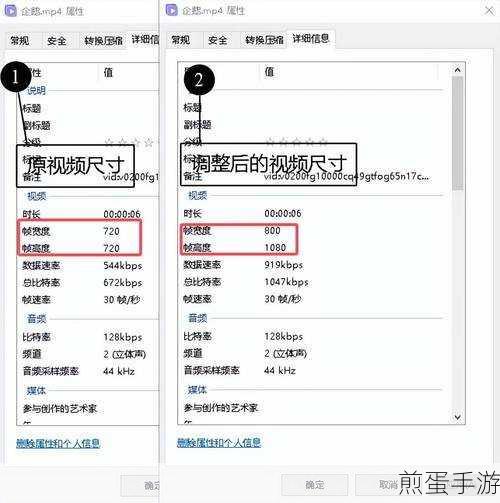This screenshot has width=500, height=503.
Task: Select the 帧速率 row in the left window
Action: (x=88, y=300)
